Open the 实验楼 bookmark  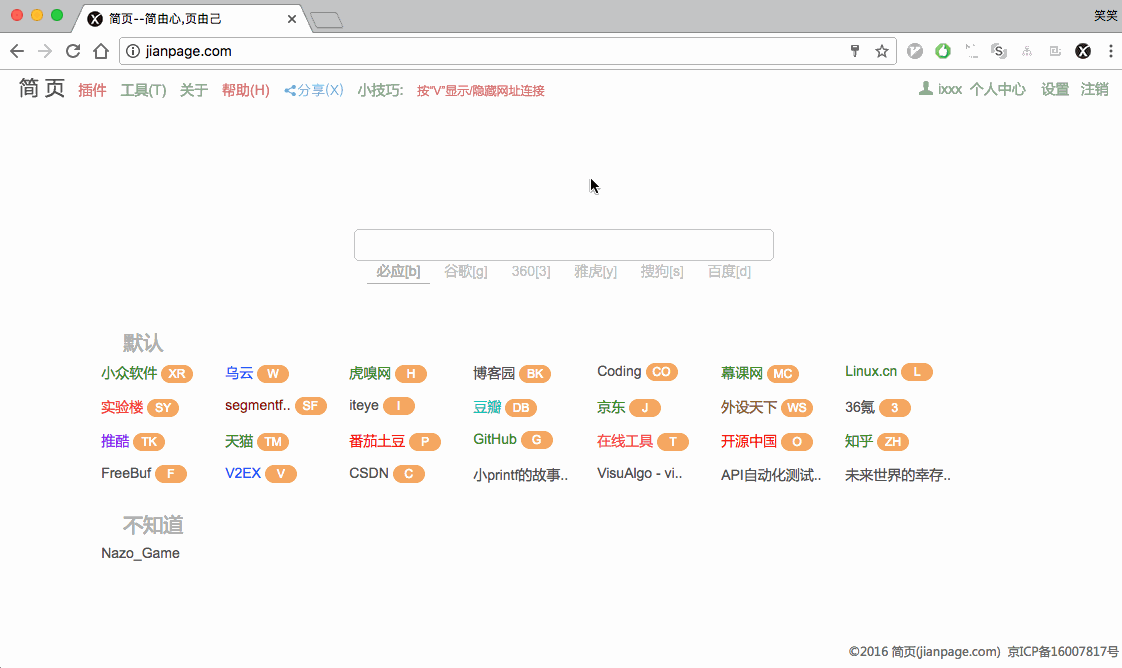click(x=122, y=408)
